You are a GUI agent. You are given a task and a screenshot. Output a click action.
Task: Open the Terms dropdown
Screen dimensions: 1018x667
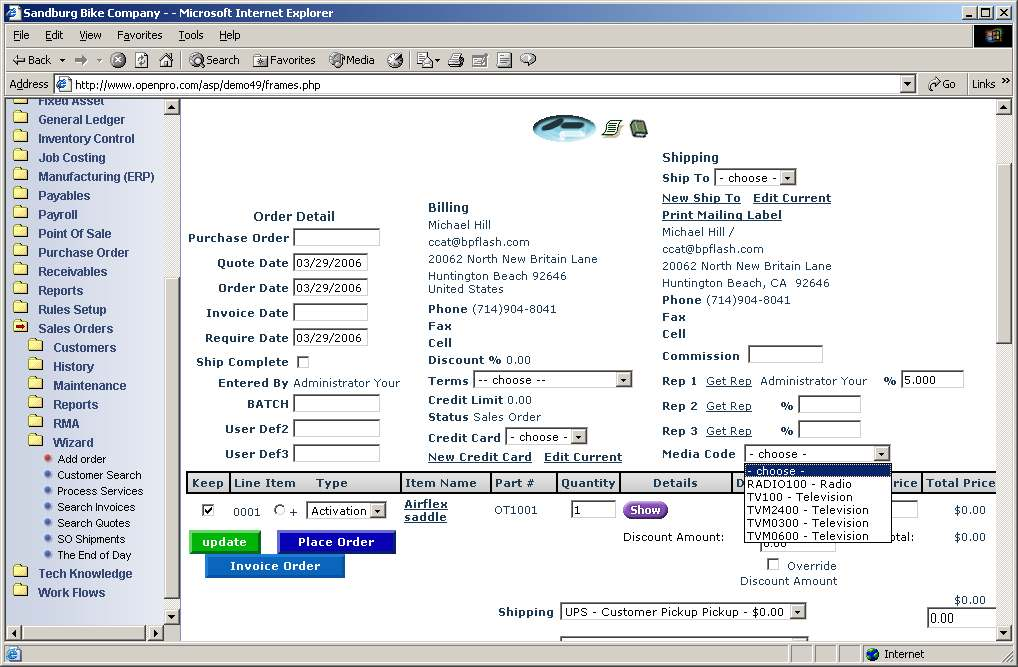pos(553,380)
